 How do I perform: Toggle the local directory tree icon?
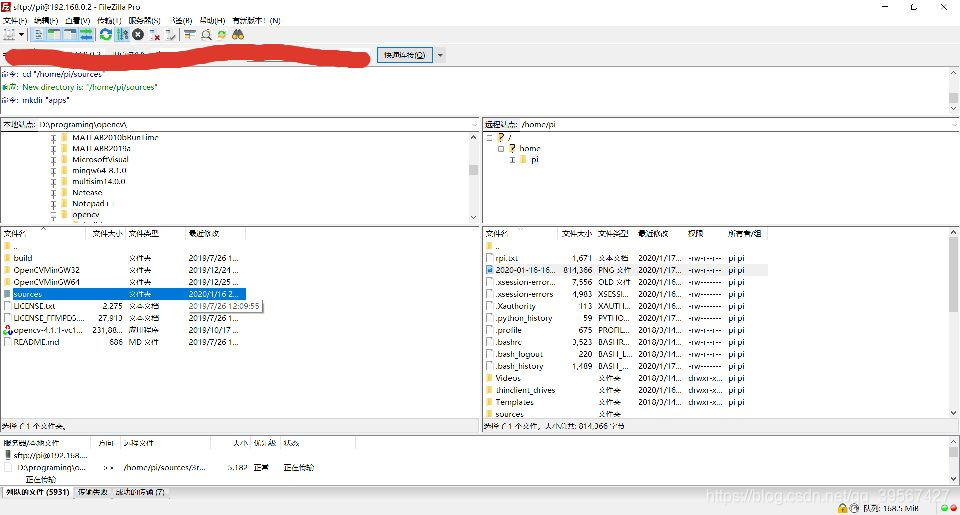coord(54,35)
